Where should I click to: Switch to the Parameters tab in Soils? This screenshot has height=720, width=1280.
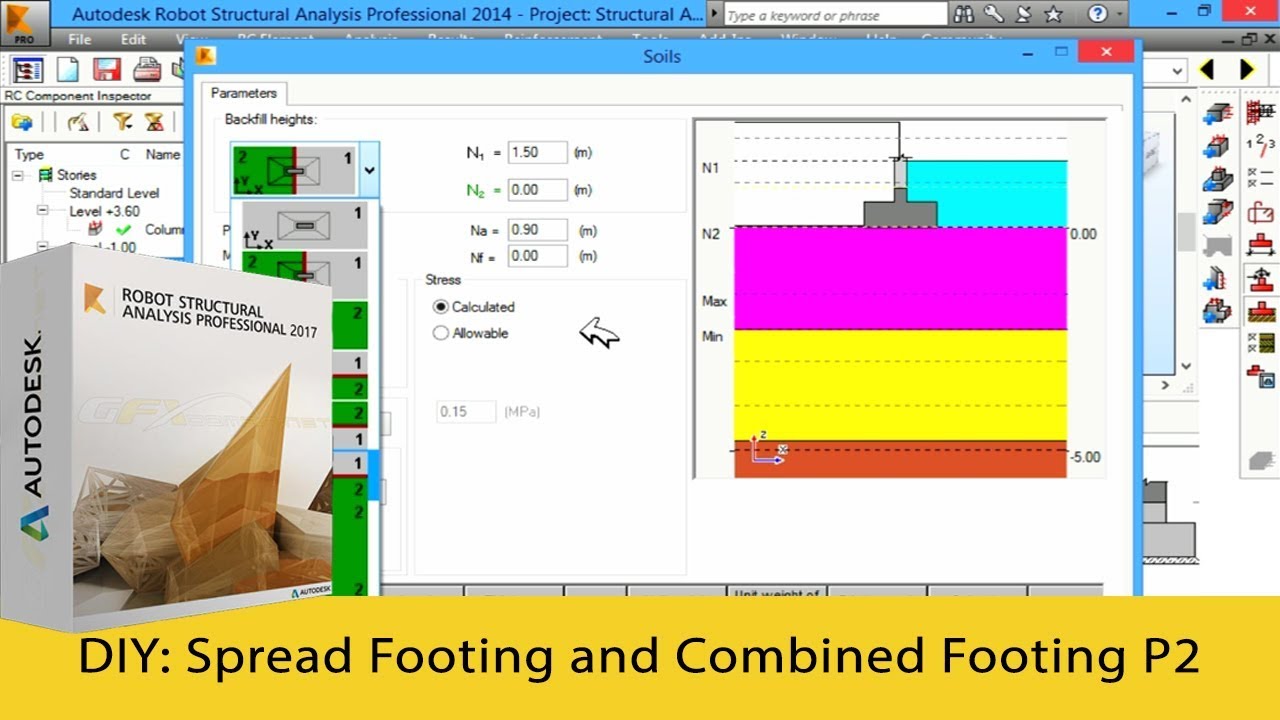click(243, 93)
